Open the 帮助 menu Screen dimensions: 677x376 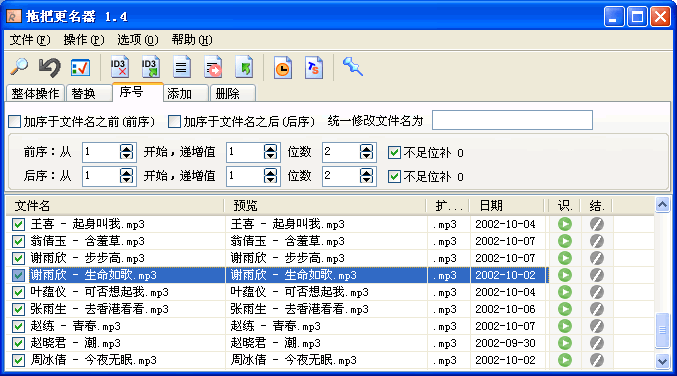(x=192, y=40)
